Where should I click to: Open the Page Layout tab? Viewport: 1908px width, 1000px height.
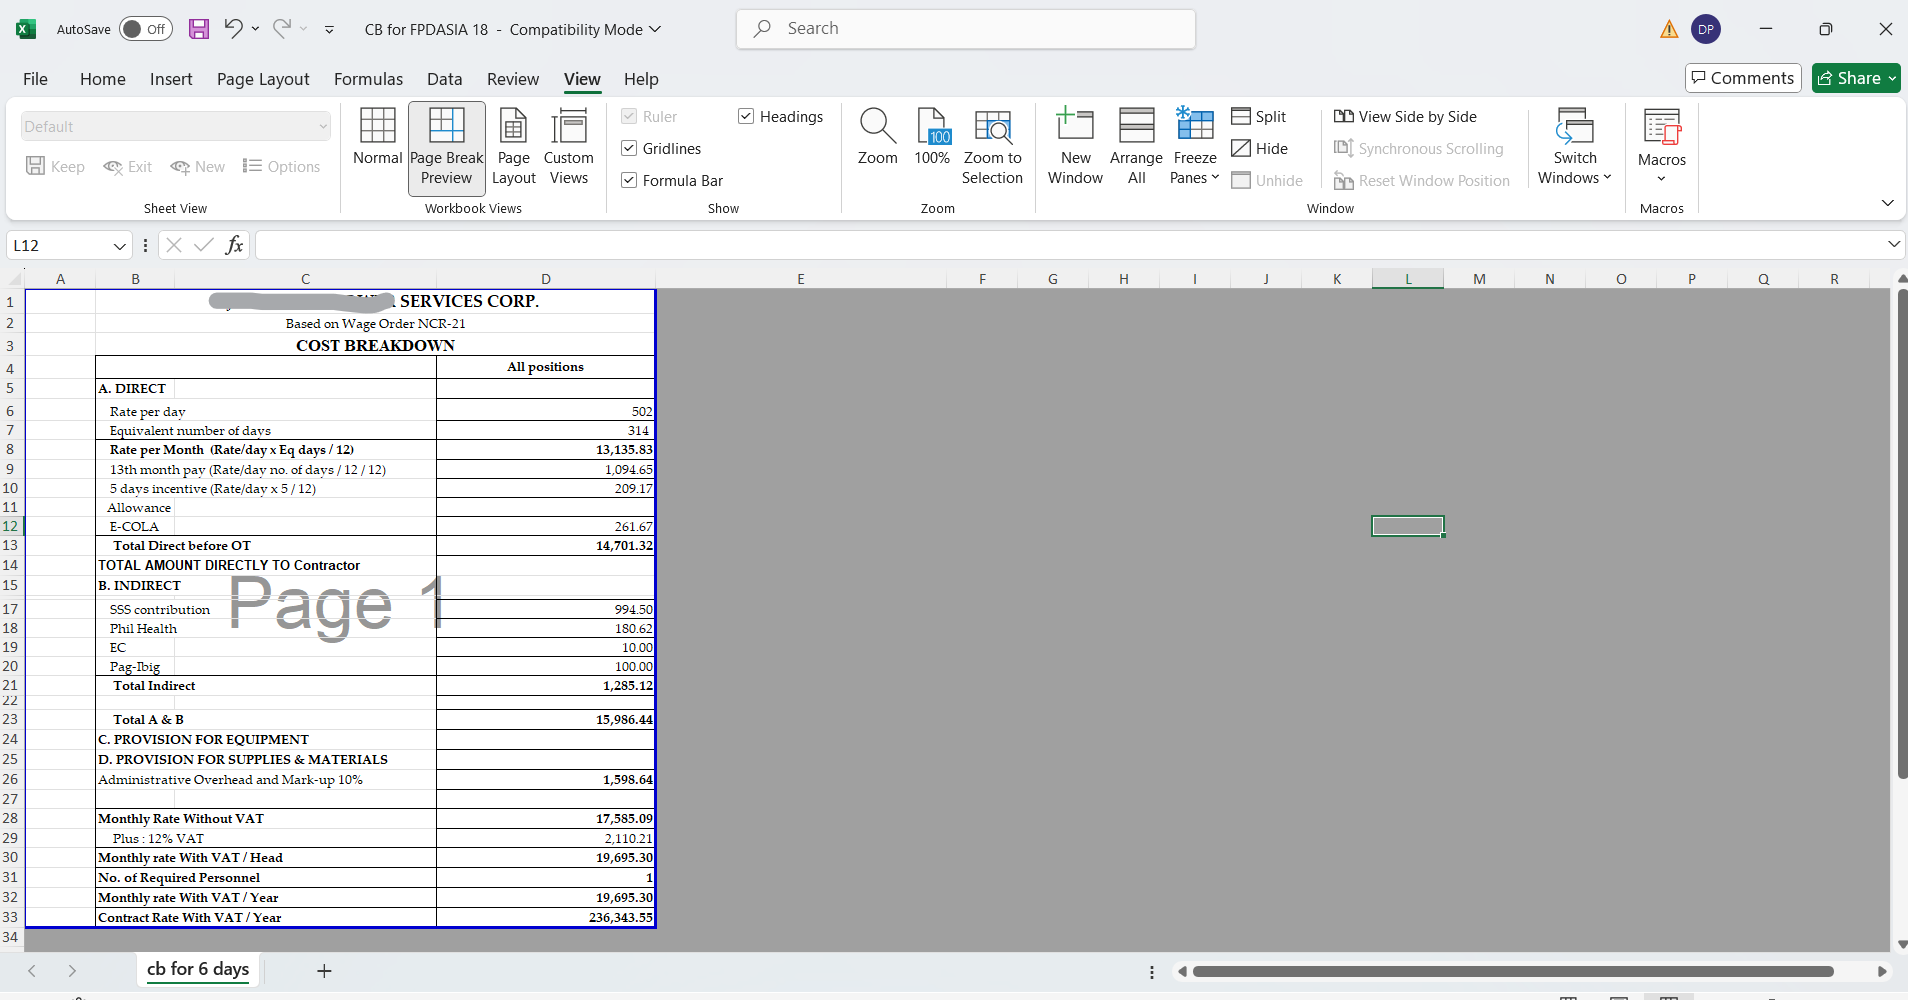[x=263, y=79]
